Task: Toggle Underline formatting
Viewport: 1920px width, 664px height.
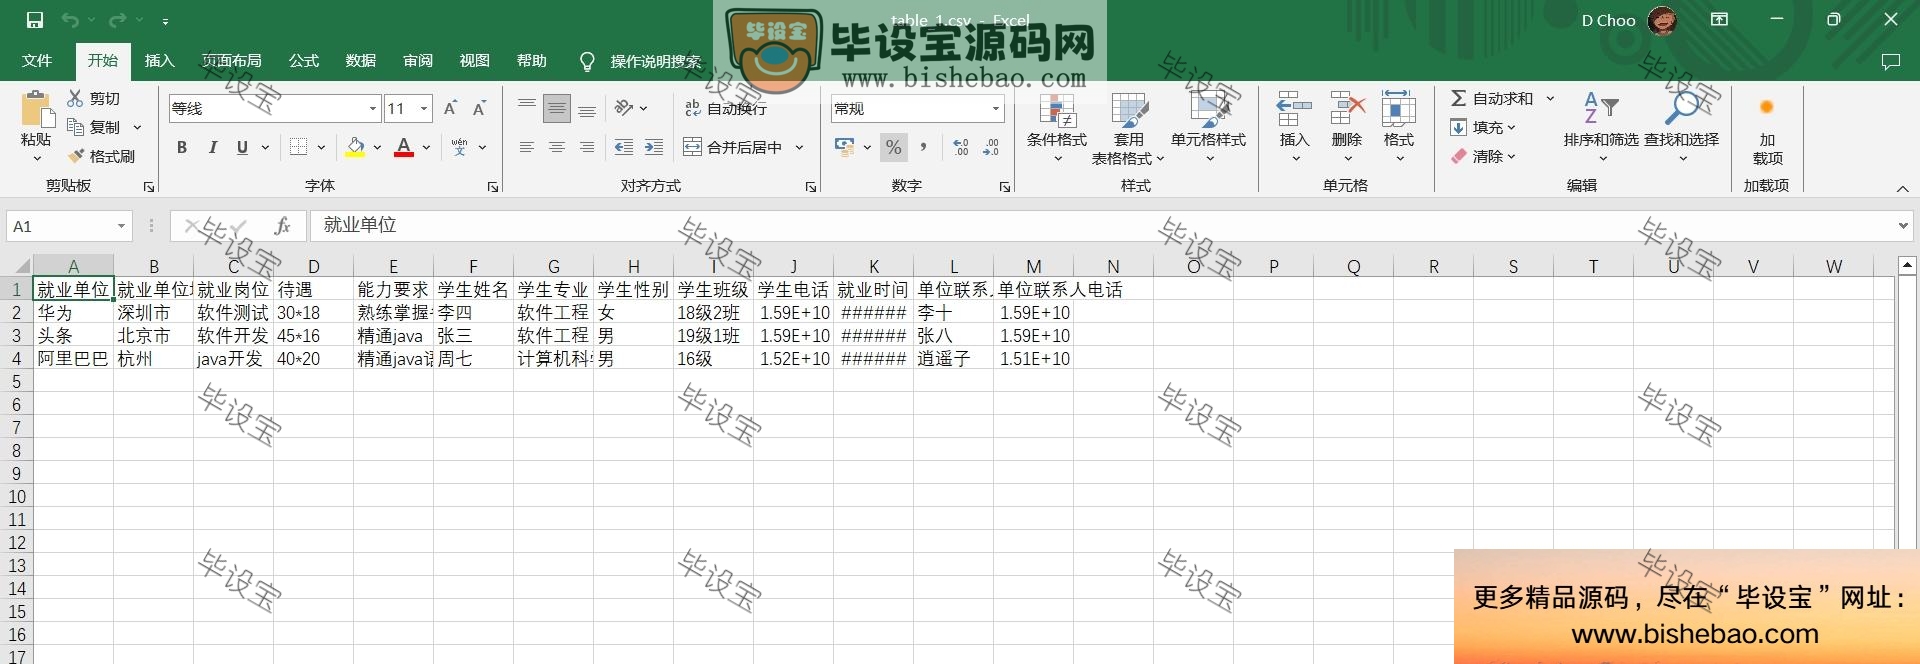Action: 242,147
